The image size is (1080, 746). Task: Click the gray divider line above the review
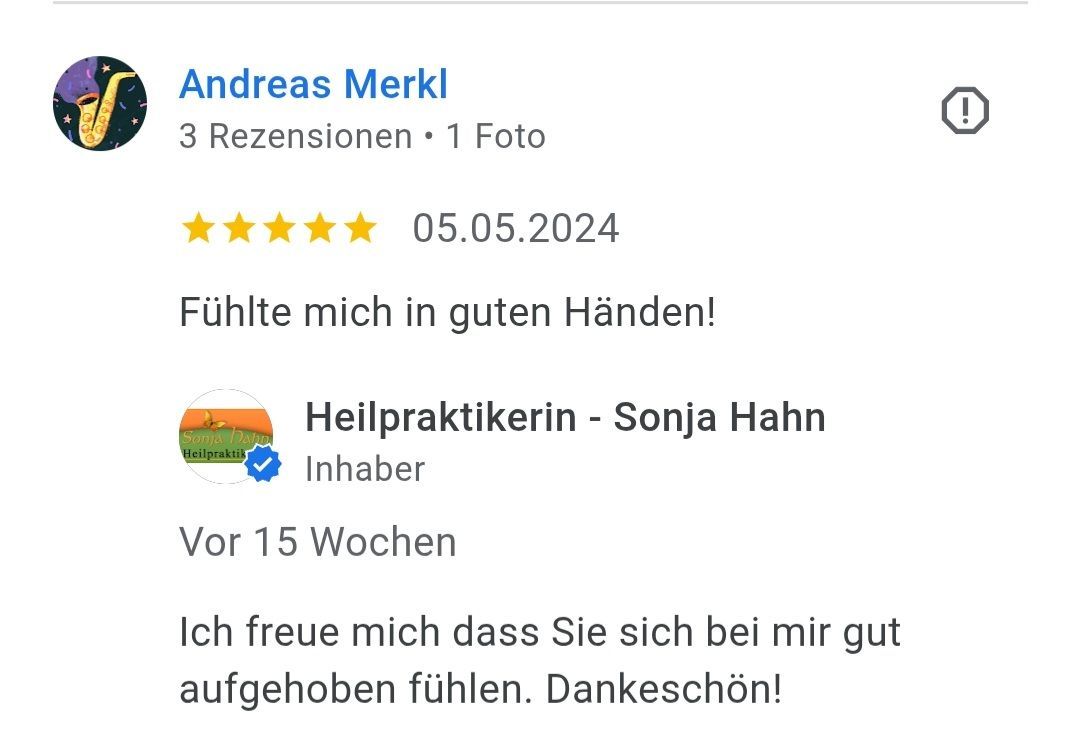pos(540,3)
